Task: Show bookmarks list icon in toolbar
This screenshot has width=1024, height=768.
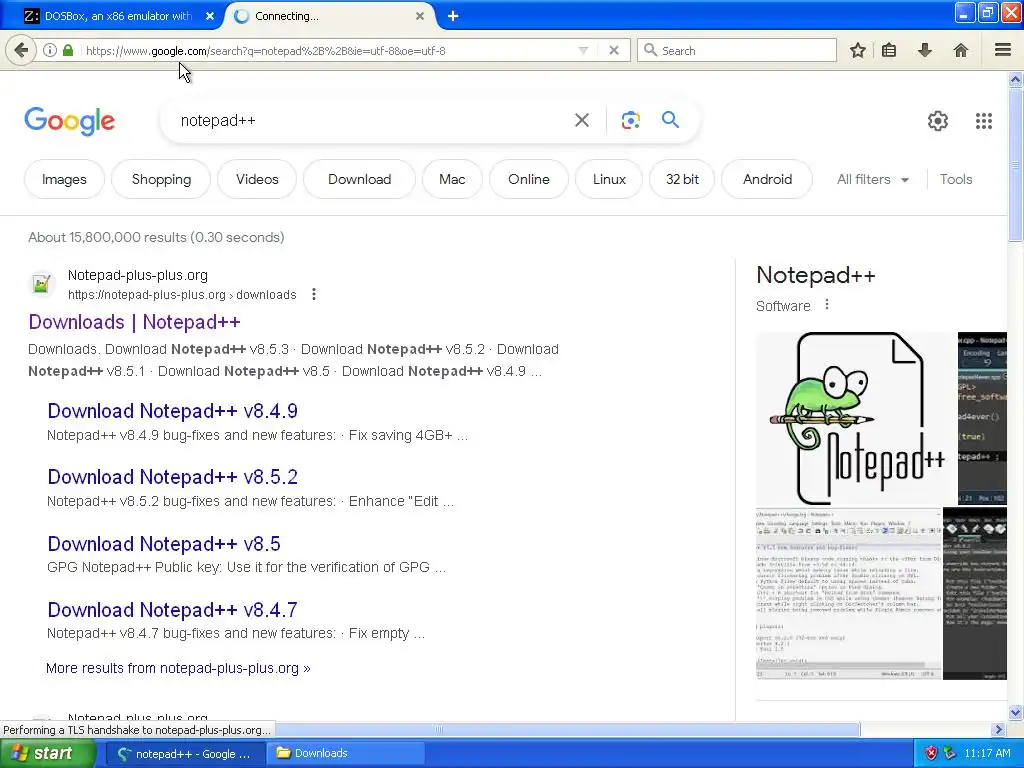Action: (x=889, y=50)
